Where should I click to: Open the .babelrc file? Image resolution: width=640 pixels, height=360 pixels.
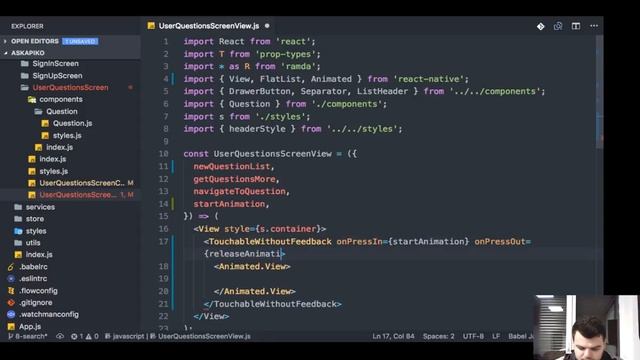[x=33, y=267]
